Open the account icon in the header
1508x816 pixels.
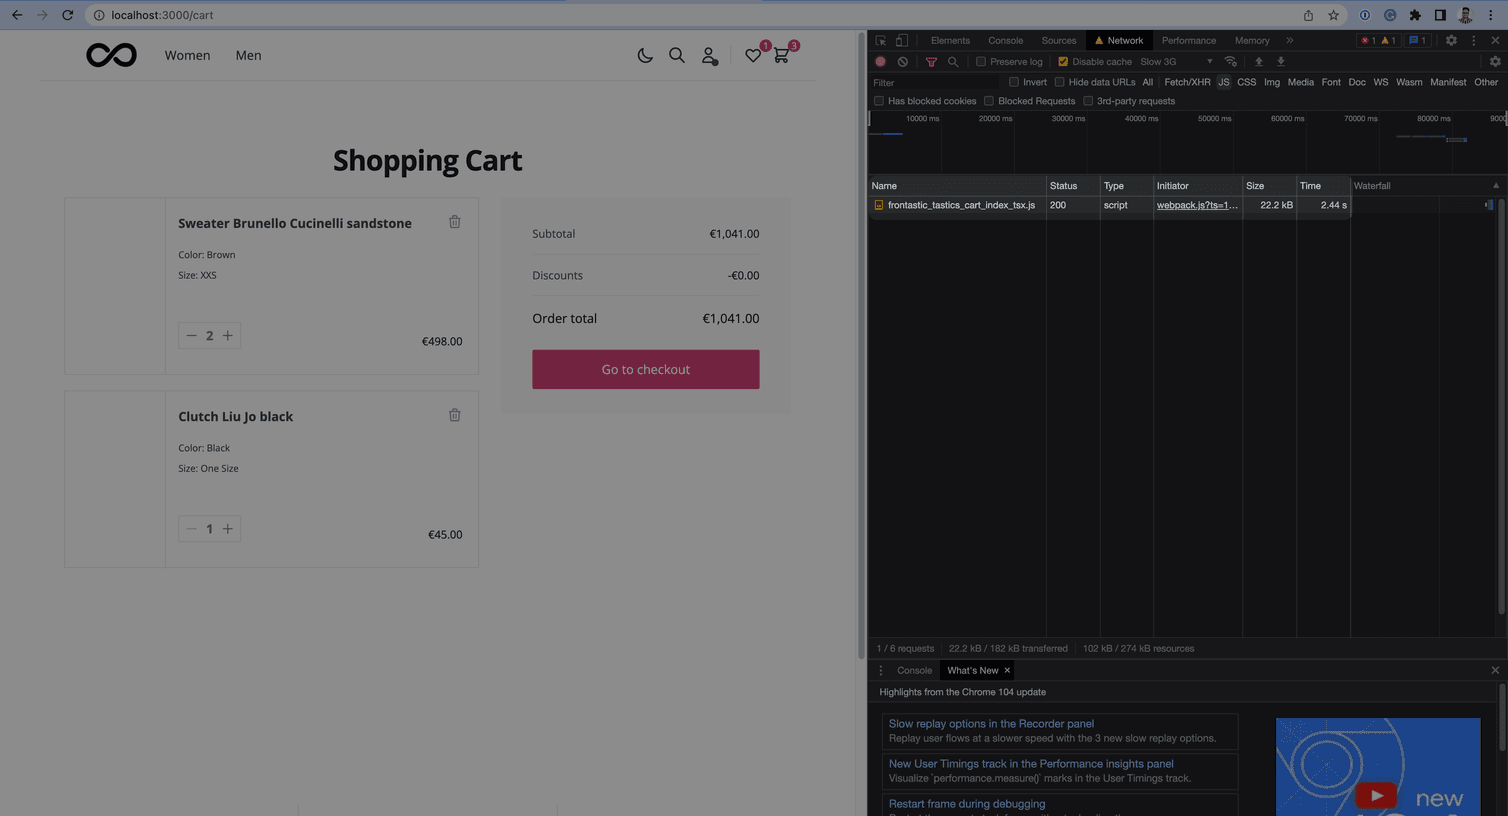pyautogui.click(x=710, y=55)
